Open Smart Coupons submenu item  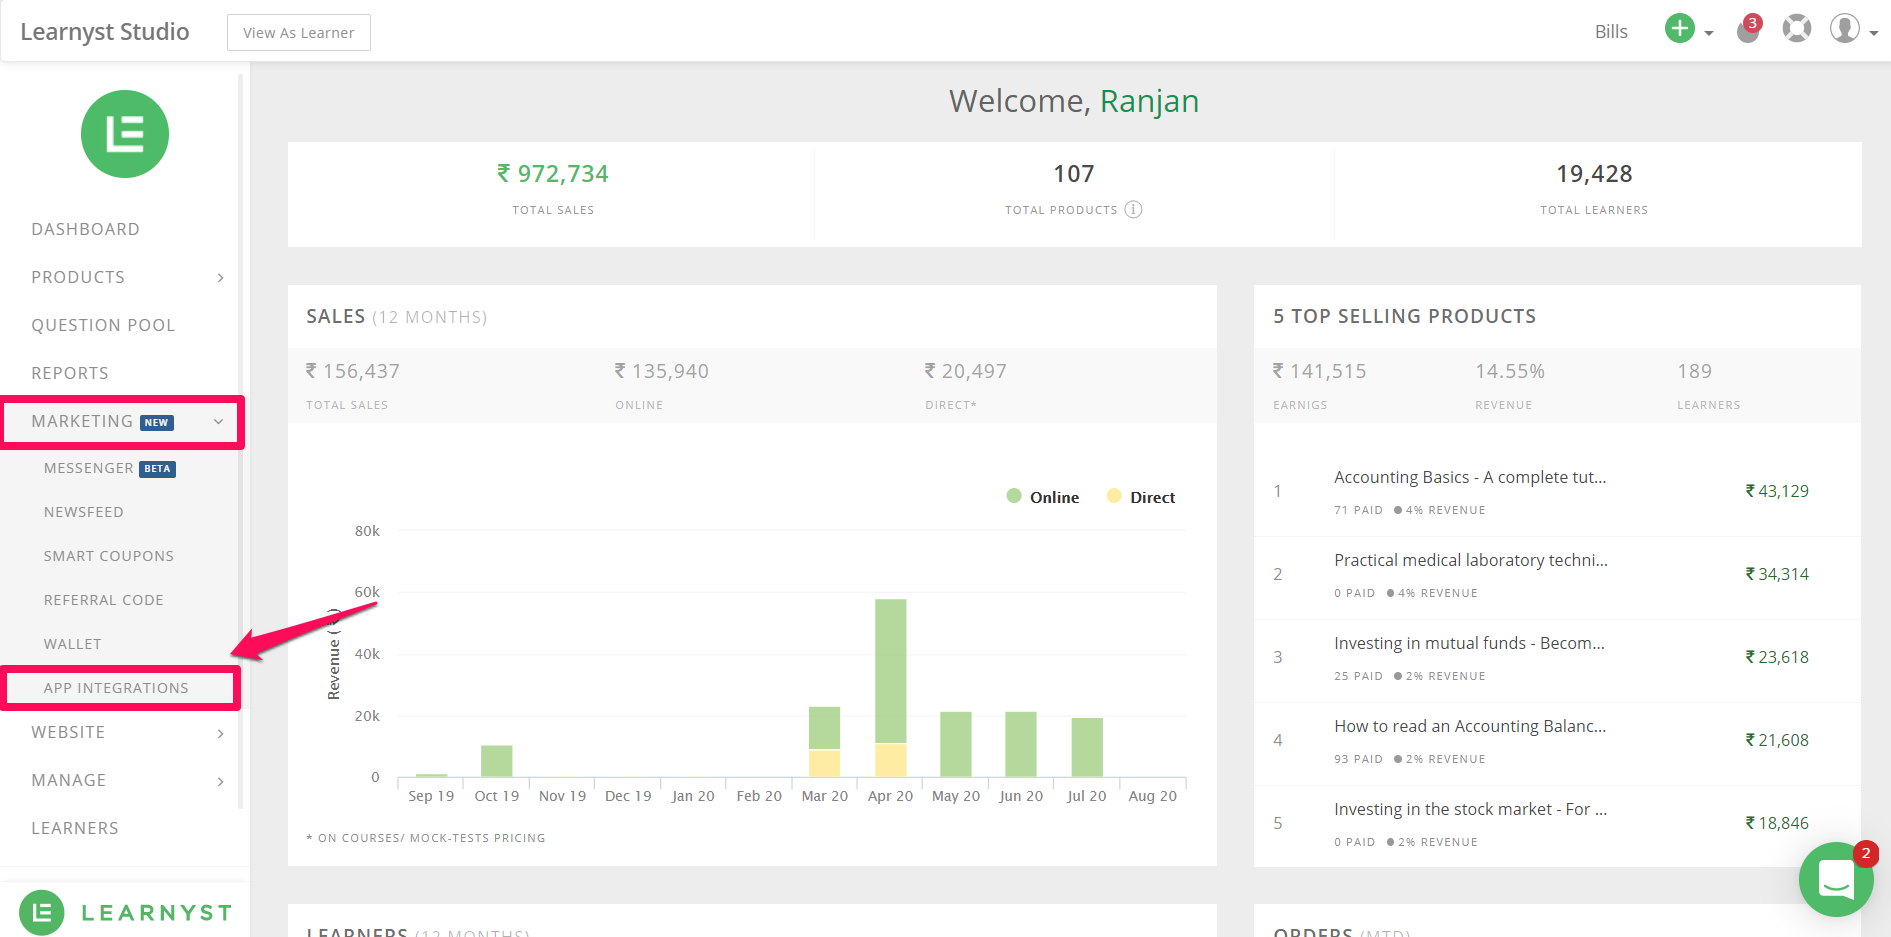pos(109,556)
